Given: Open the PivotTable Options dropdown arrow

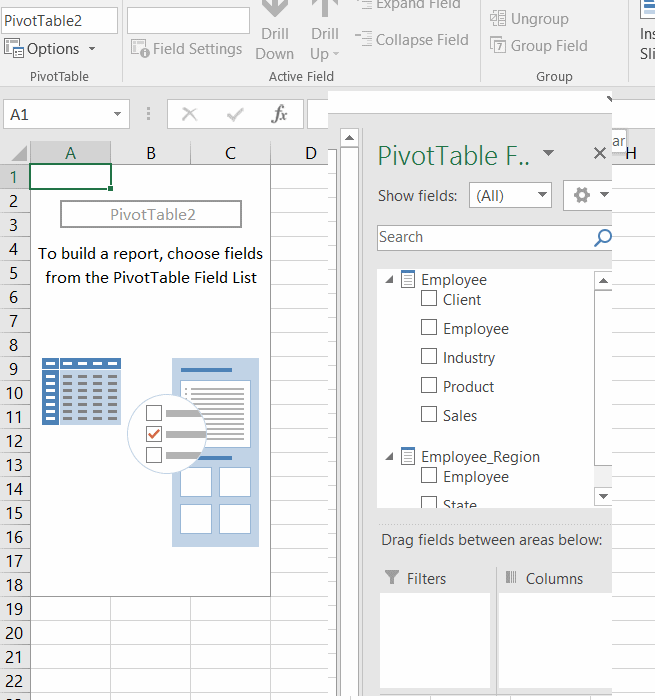Looking at the screenshot, I should pyautogui.click(x=92, y=49).
